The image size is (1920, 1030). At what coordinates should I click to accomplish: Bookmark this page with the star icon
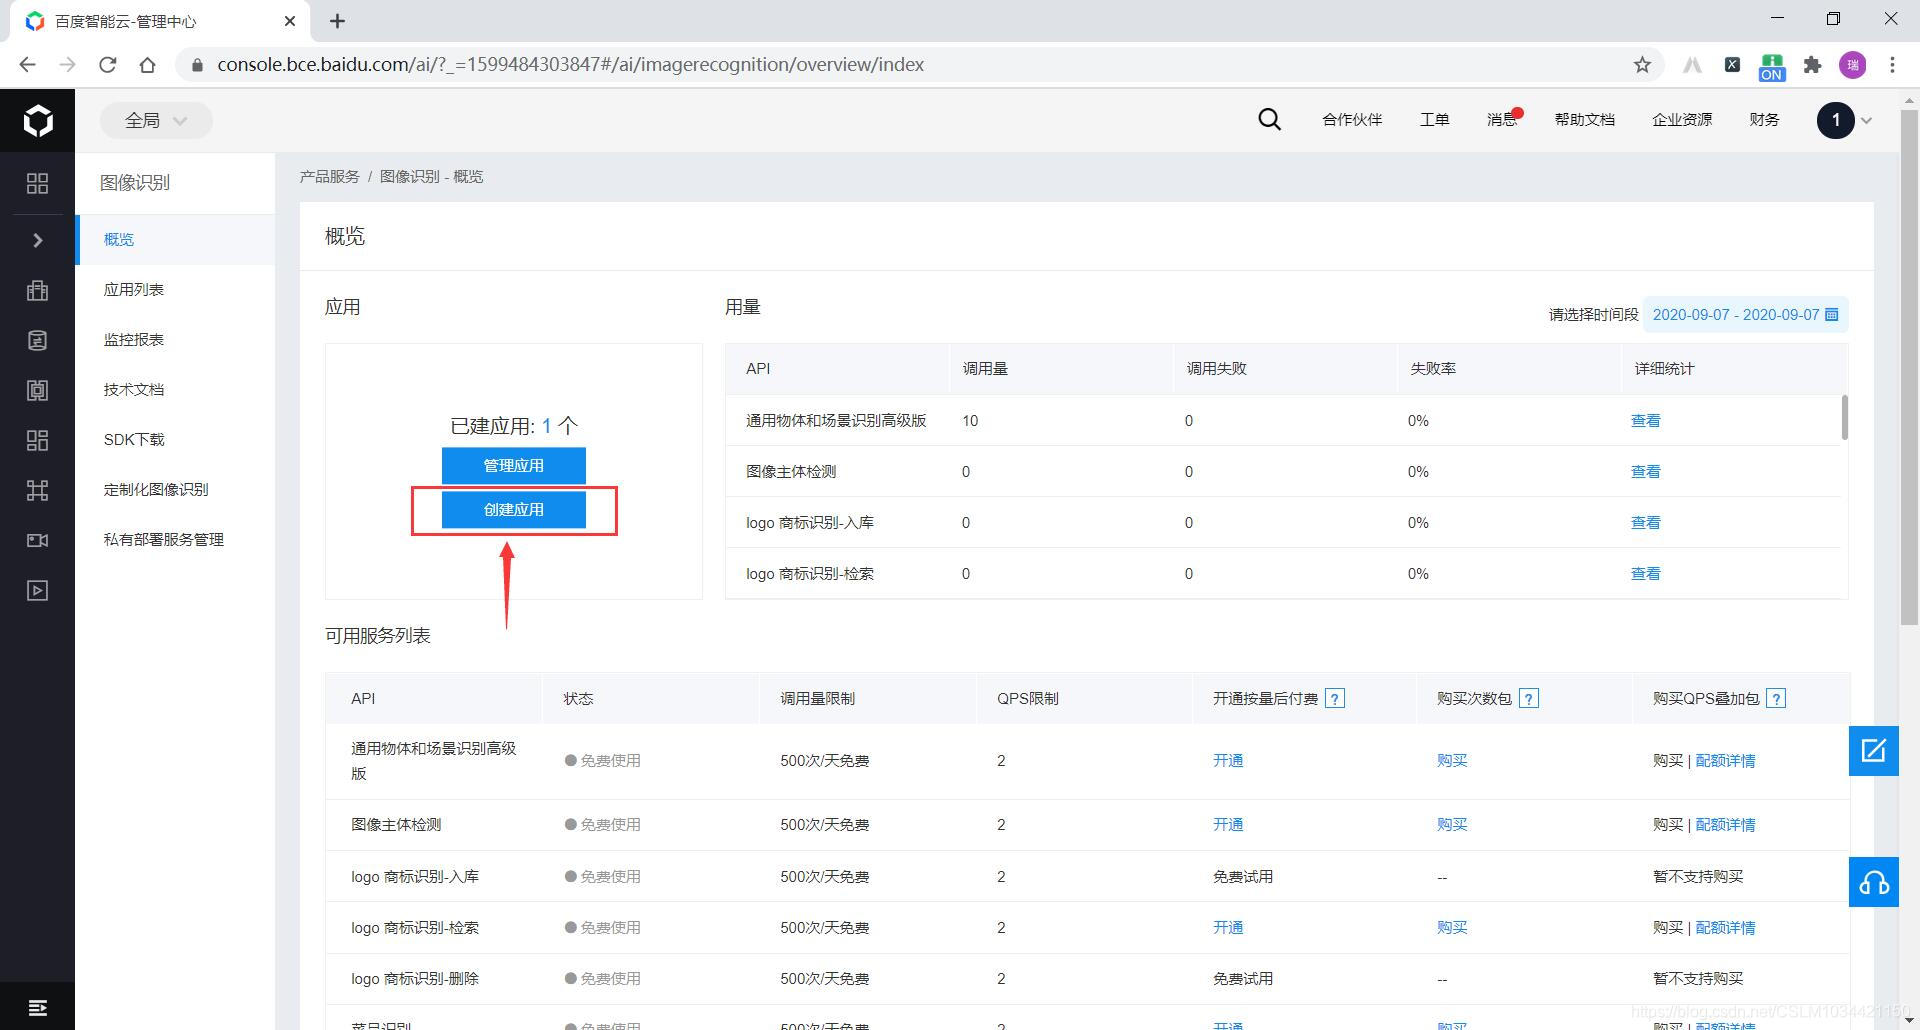pos(1642,64)
